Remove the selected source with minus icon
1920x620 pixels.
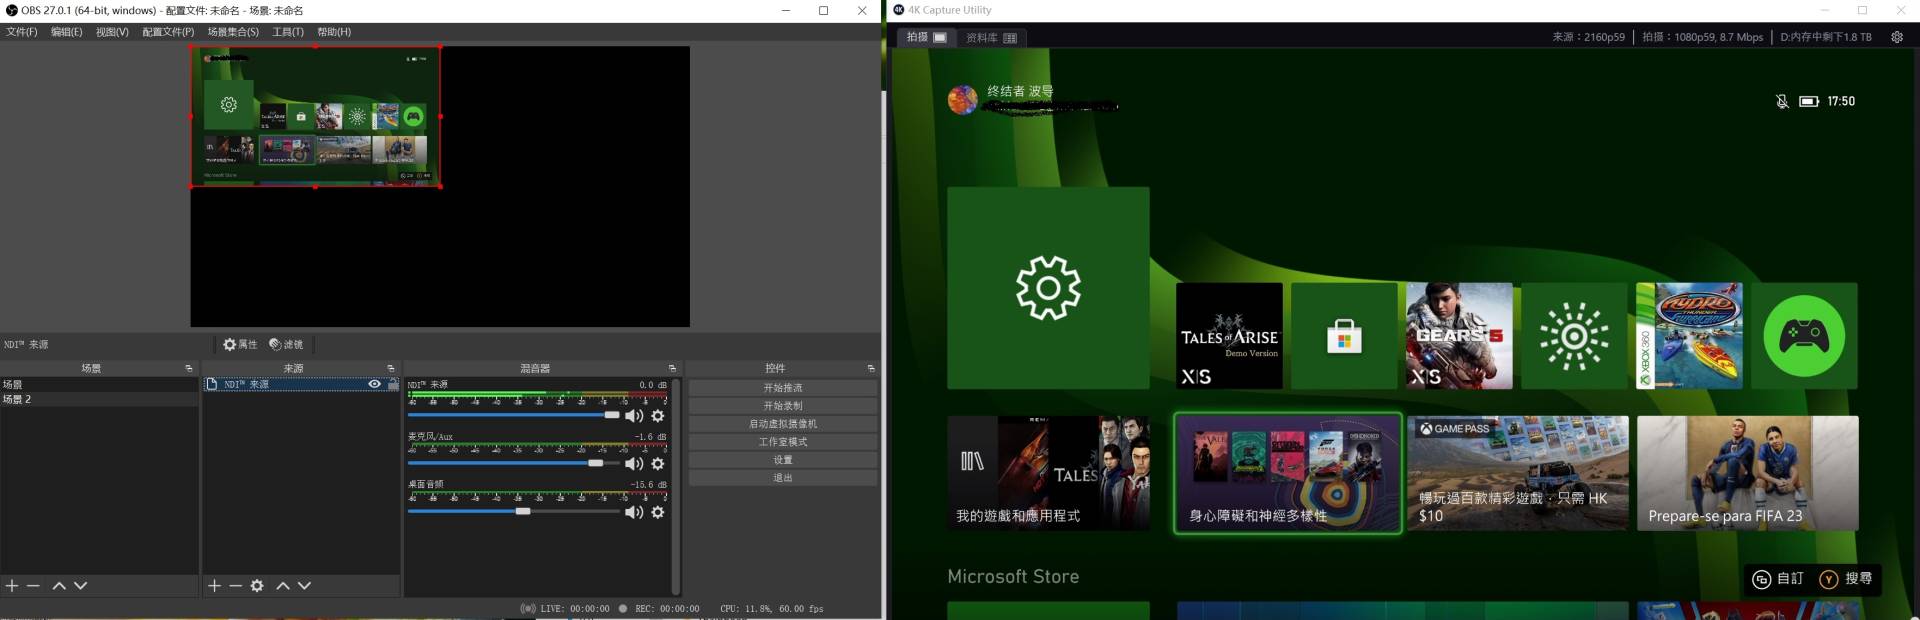(x=236, y=586)
